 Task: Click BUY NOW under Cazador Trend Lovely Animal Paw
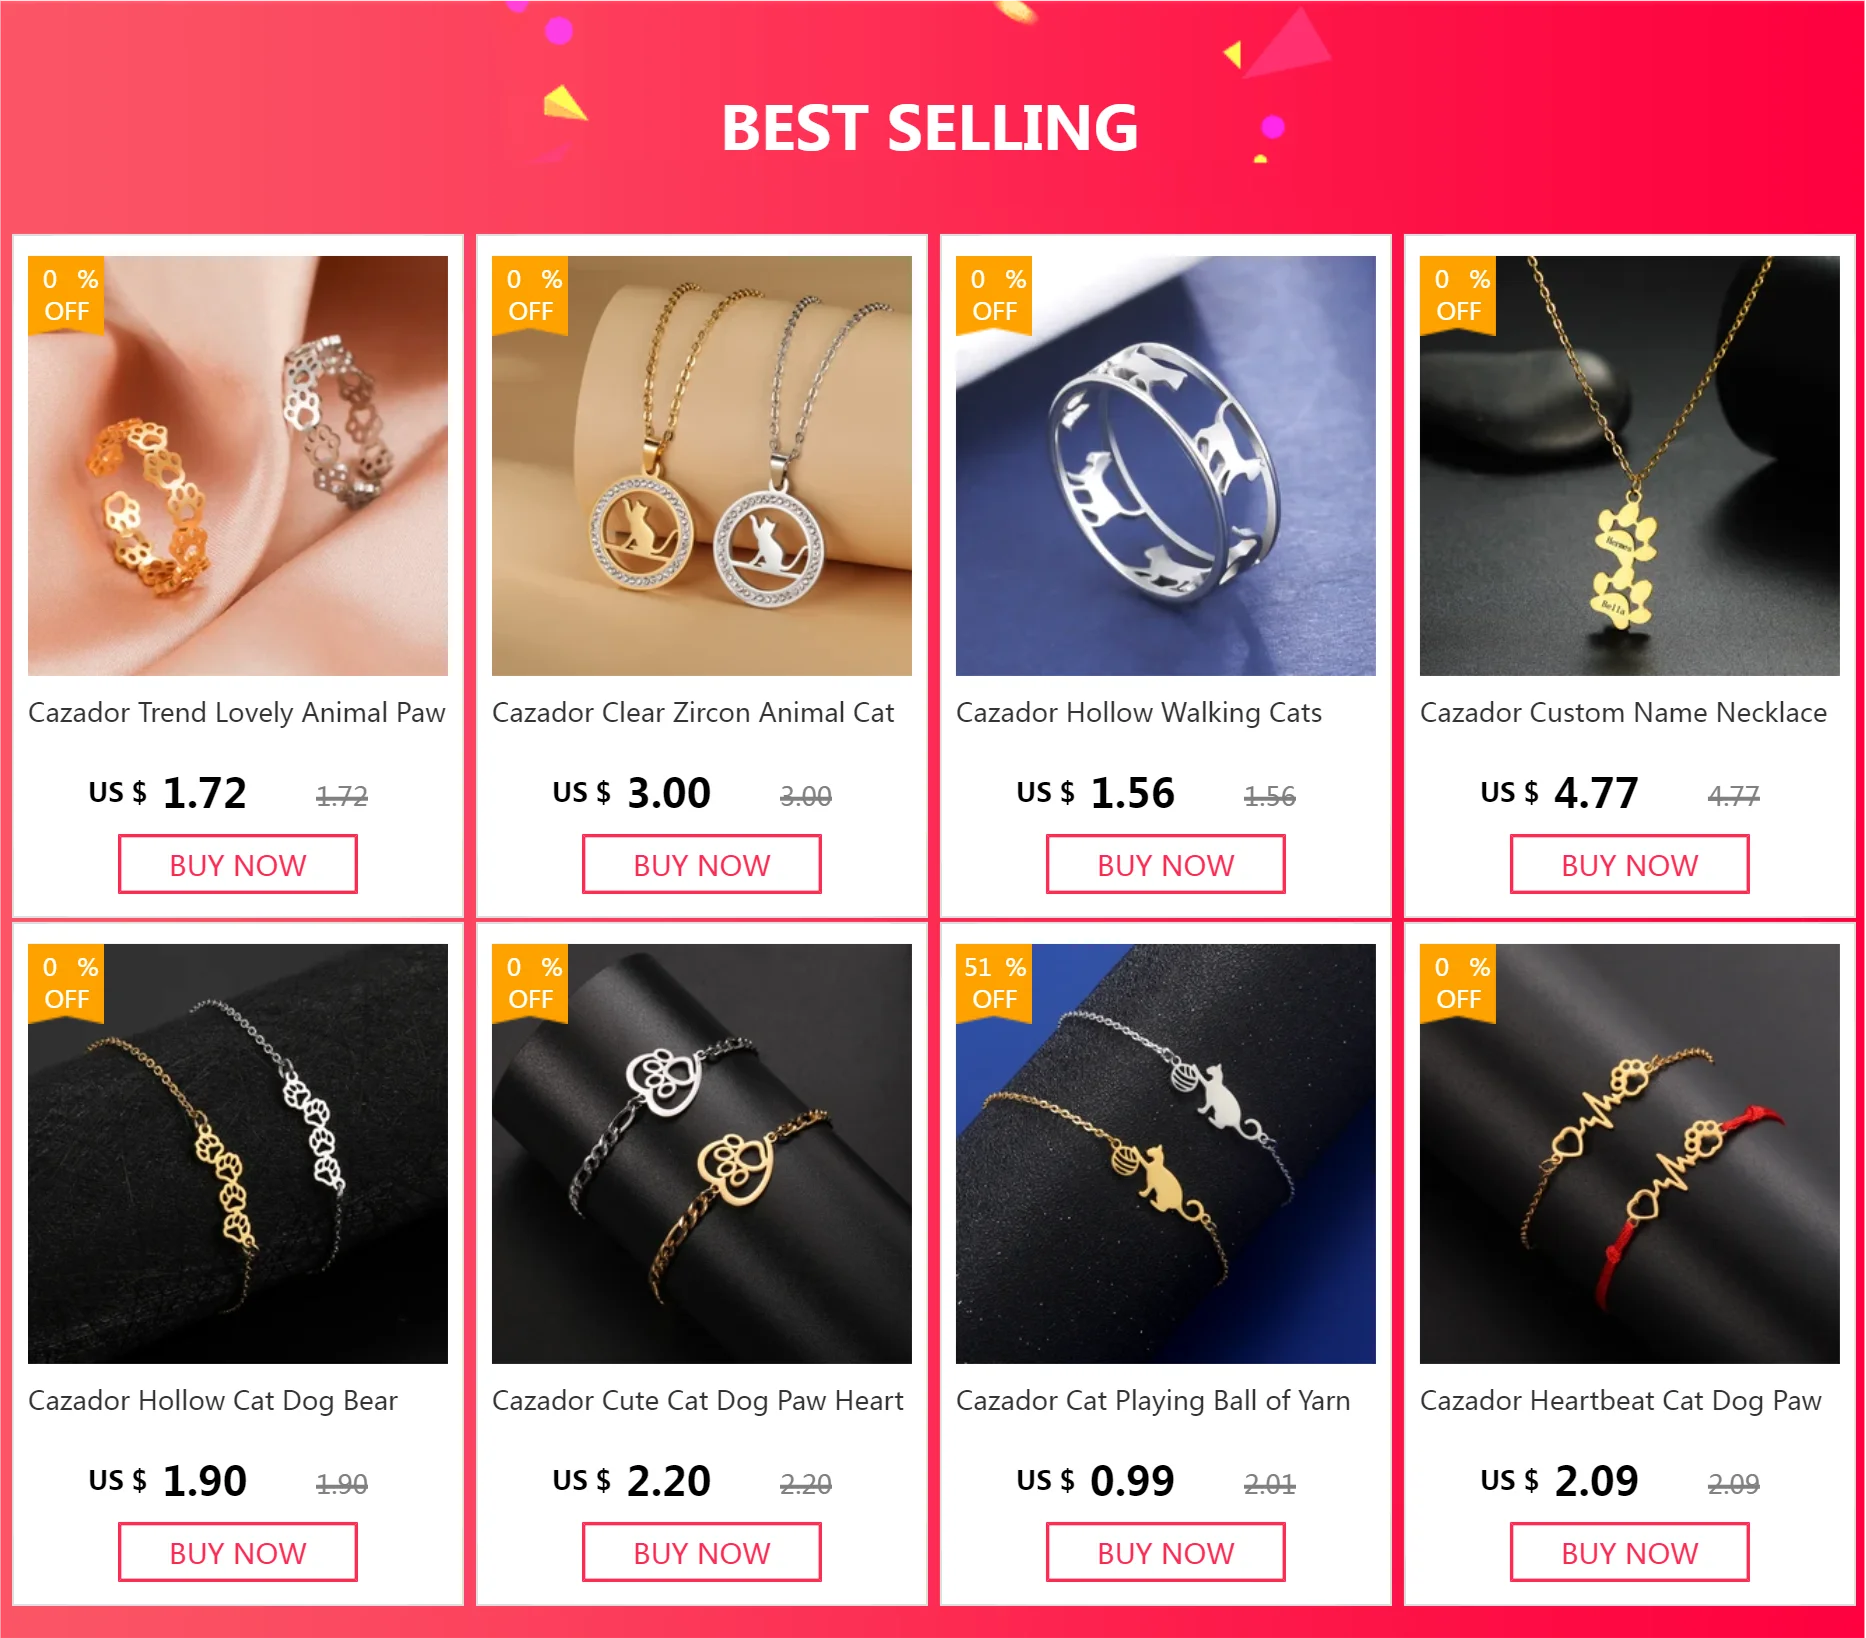238,865
